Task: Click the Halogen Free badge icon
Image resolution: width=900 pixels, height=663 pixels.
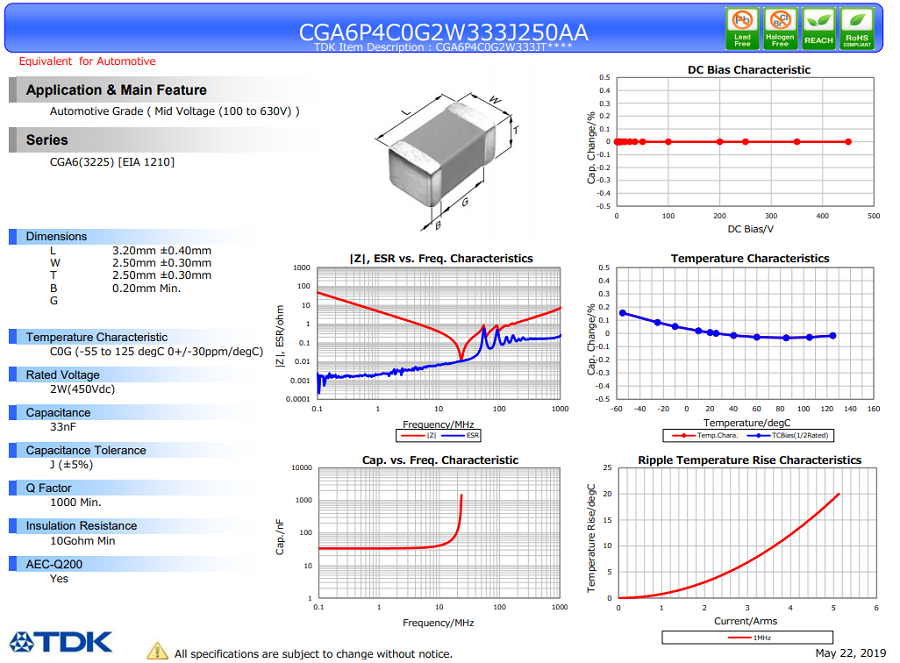Action: point(780,29)
